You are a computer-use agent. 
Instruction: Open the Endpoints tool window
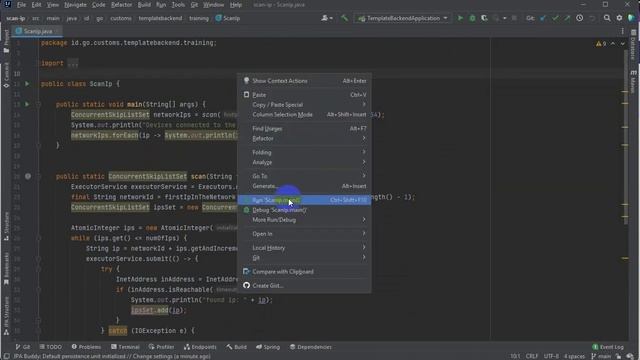tap(200, 347)
